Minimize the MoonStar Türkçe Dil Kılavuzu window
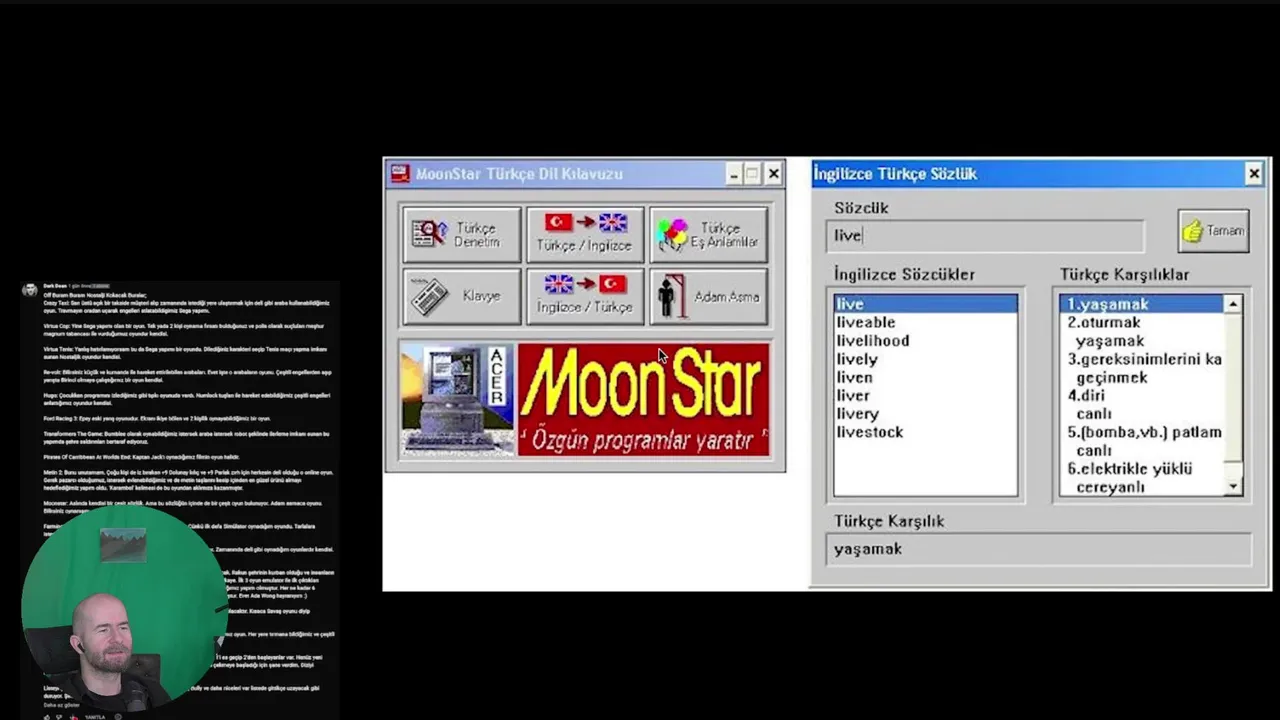 click(733, 174)
